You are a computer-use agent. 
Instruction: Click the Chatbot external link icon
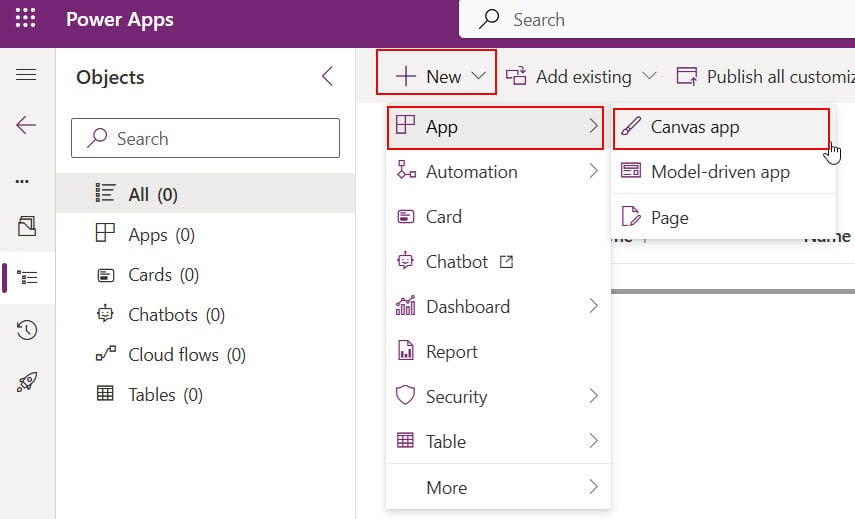click(507, 262)
